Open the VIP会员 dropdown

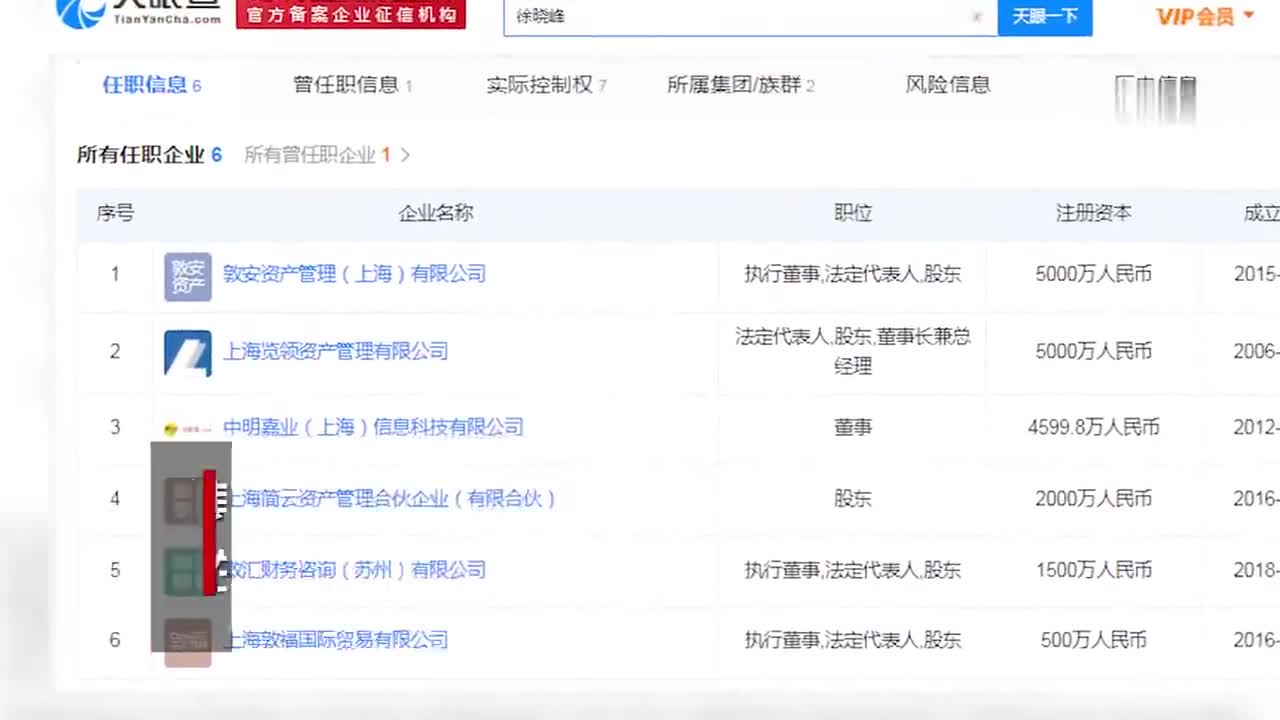tap(1204, 16)
